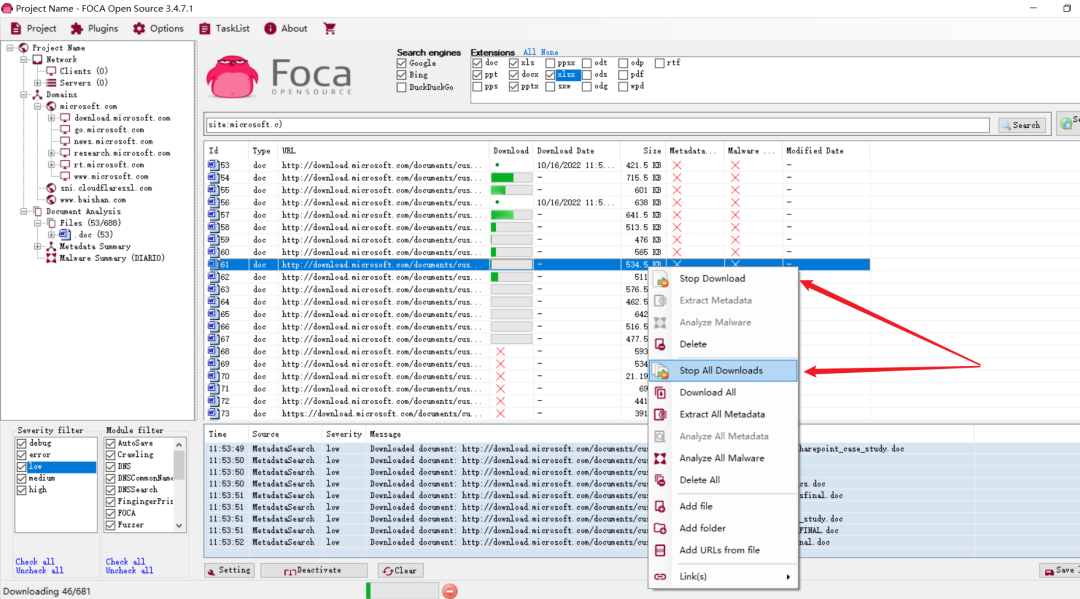
Task: Click the Add folder icon
Action: 660,528
